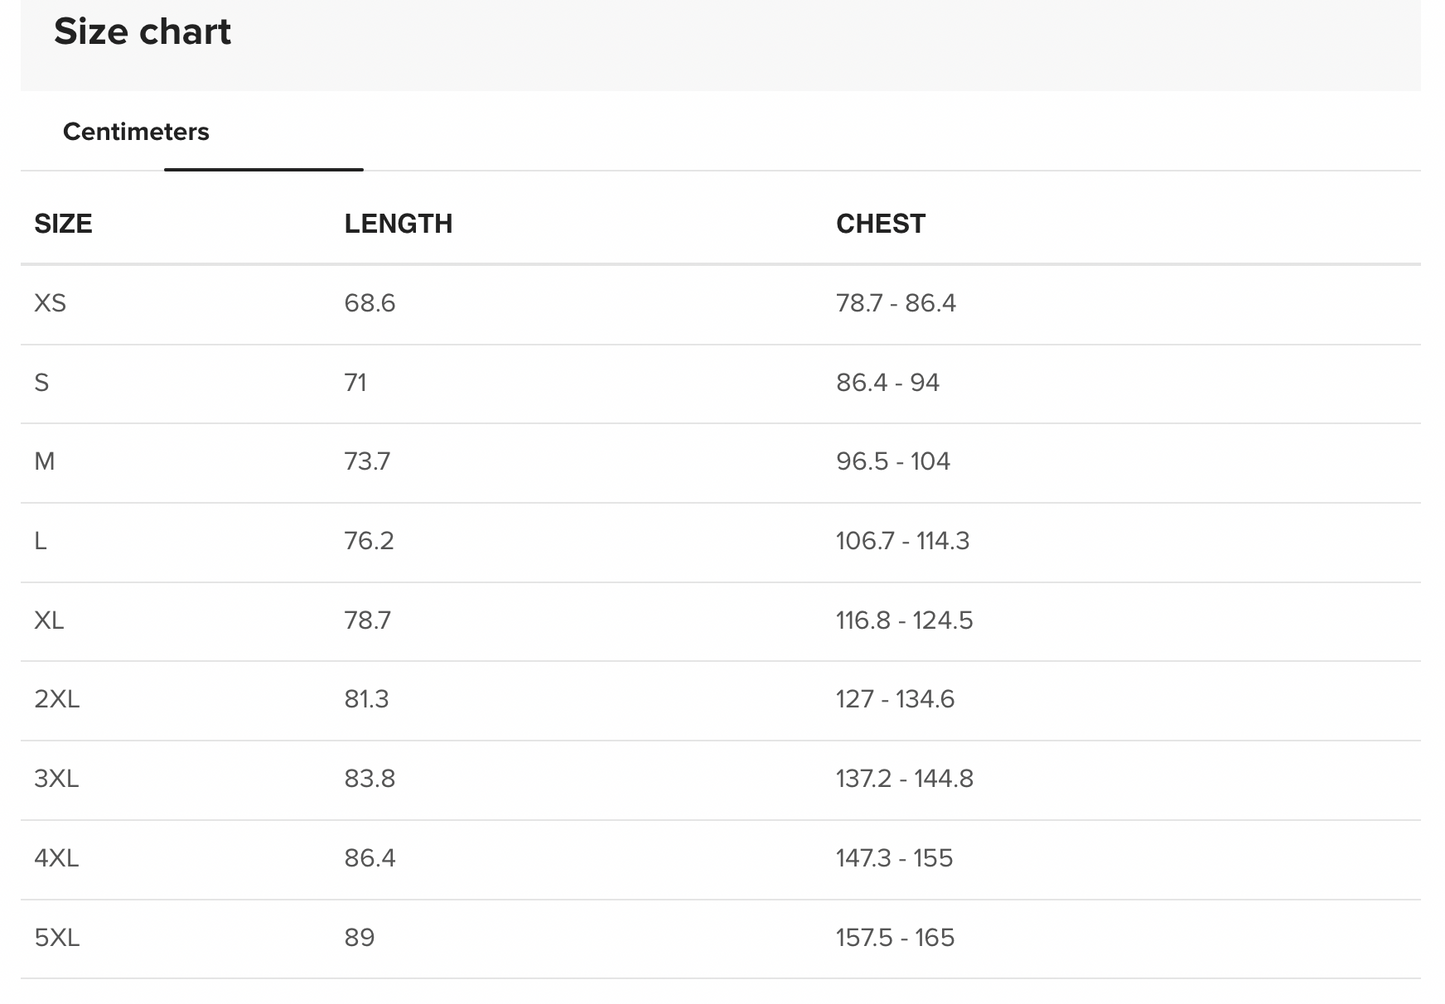Click the 157.5 - 165 chest range

tap(895, 938)
